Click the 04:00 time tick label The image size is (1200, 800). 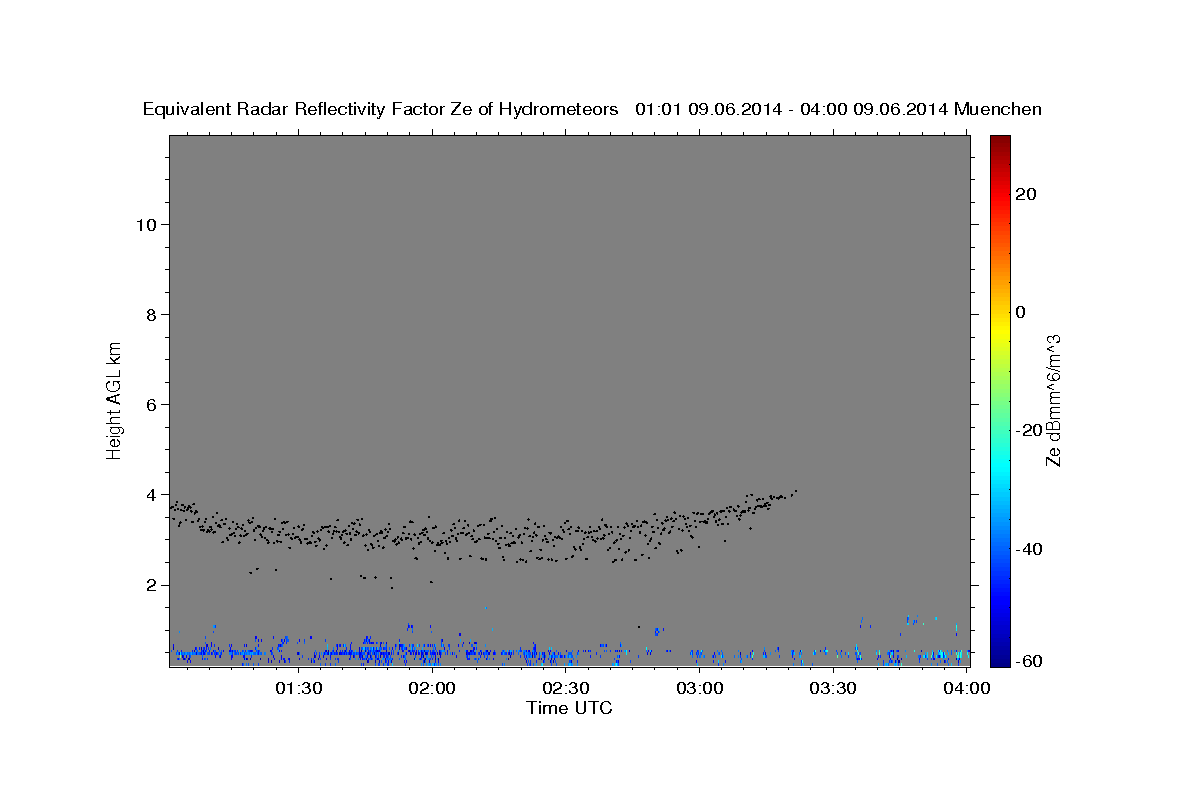coord(966,688)
